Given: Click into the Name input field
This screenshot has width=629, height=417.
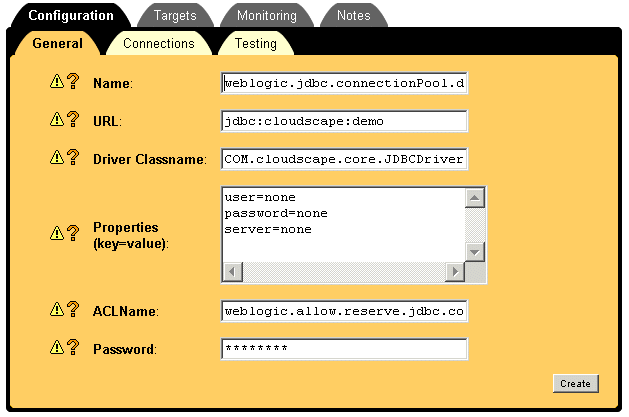Looking at the screenshot, I should coord(344,83).
